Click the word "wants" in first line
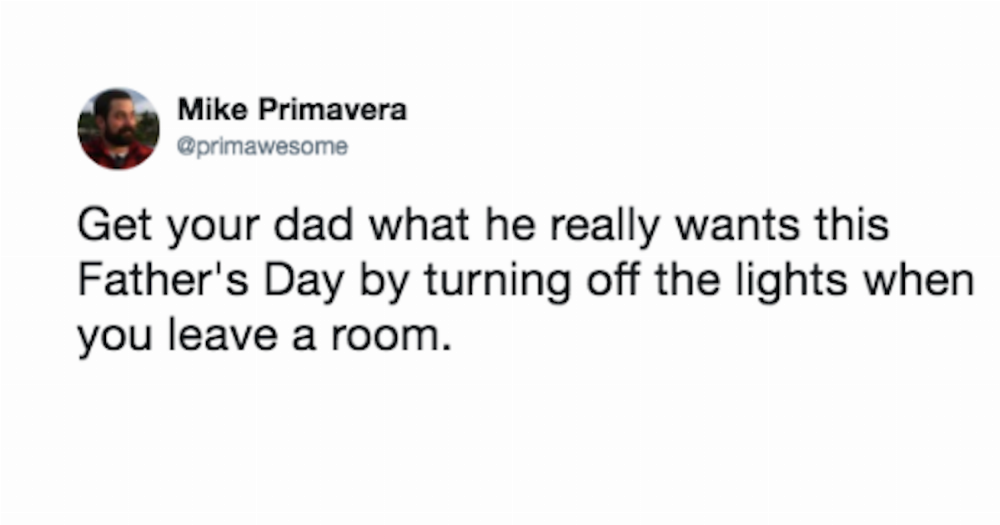The width and height of the screenshot is (1000, 525). pyautogui.click(x=737, y=226)
